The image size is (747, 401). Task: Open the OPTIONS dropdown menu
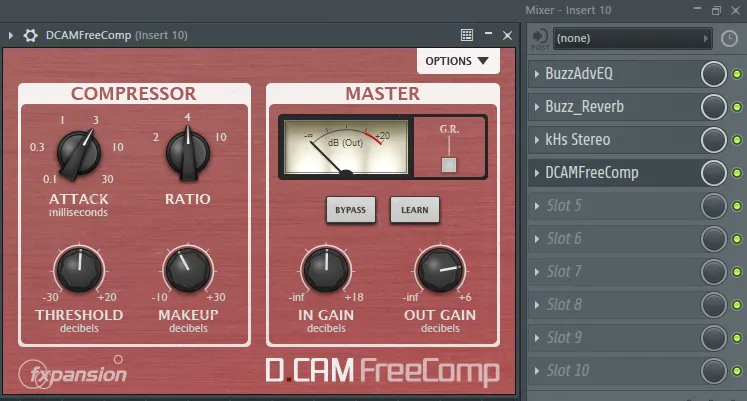458,61
